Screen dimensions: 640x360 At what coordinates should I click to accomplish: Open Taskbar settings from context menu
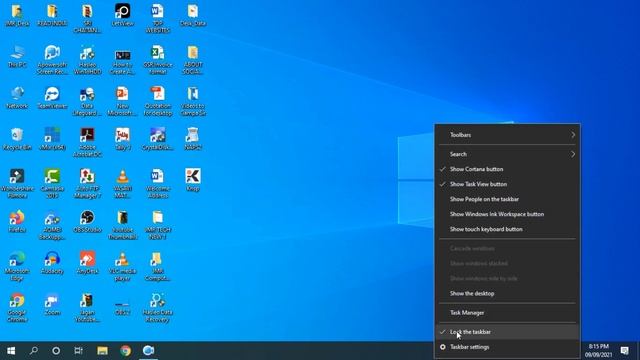click(507, 347)
